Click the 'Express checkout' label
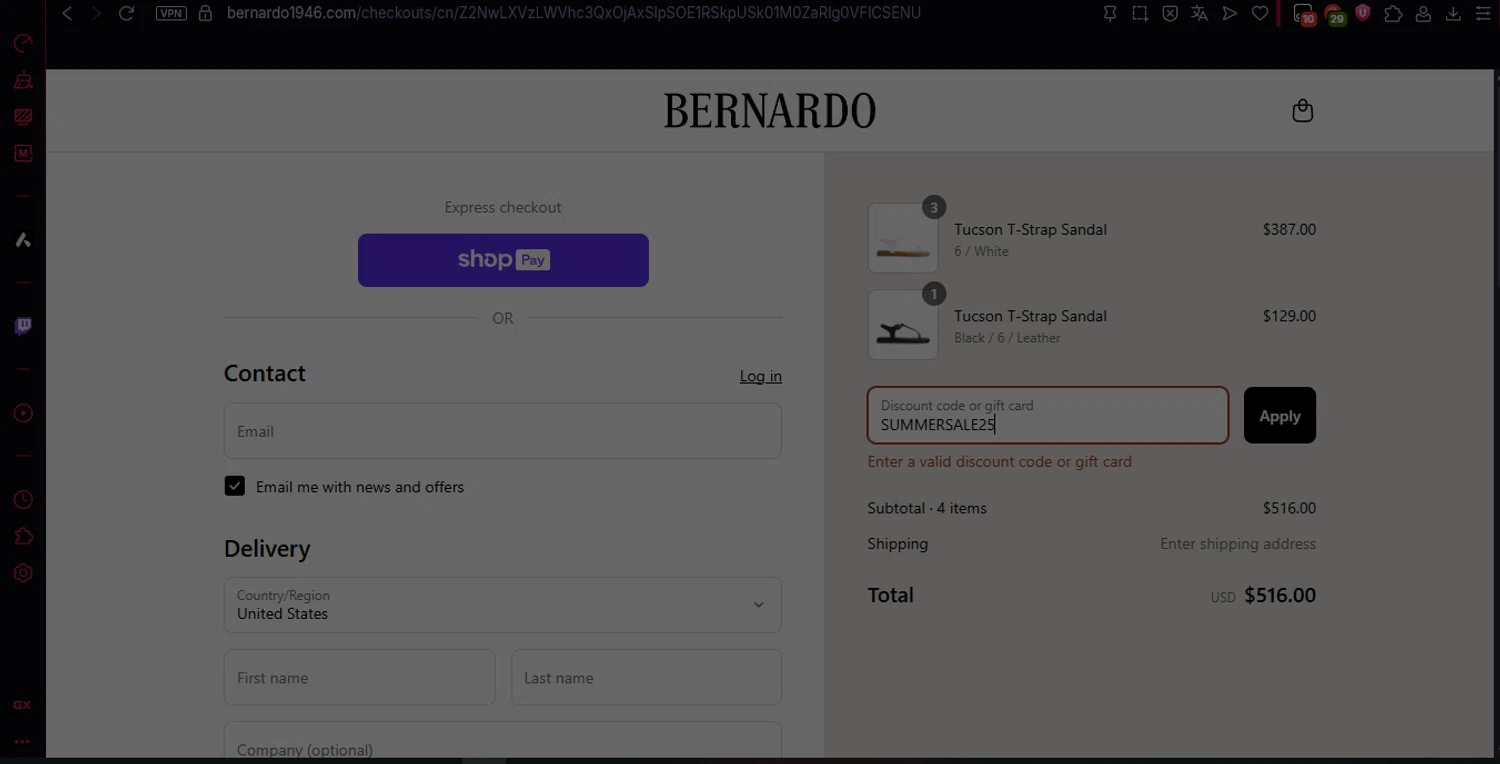 click(503, 207)
